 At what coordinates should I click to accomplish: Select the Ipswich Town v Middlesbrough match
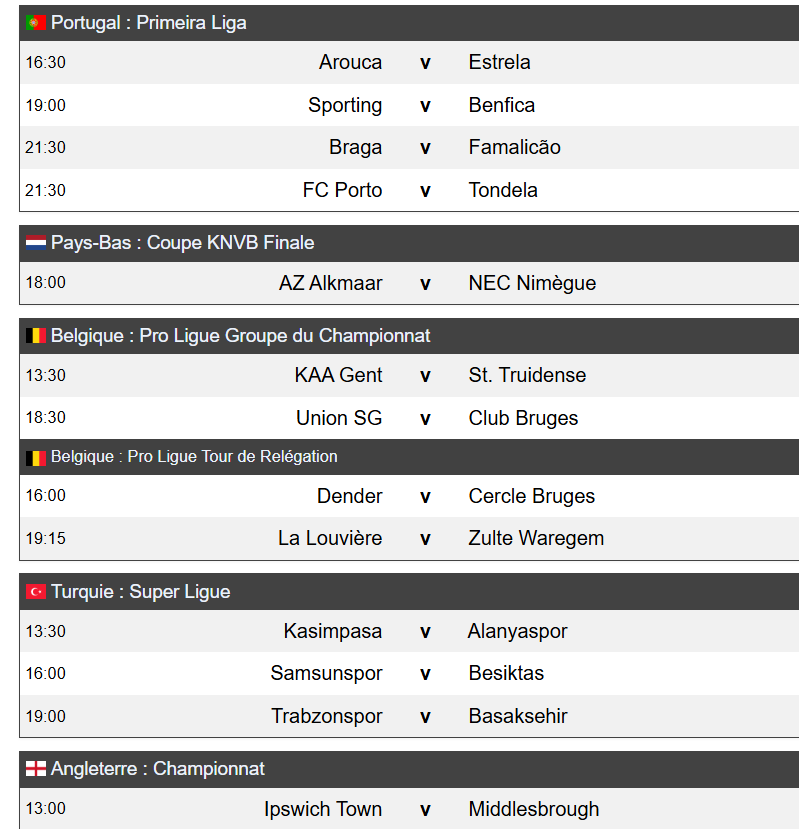[425, 809]
